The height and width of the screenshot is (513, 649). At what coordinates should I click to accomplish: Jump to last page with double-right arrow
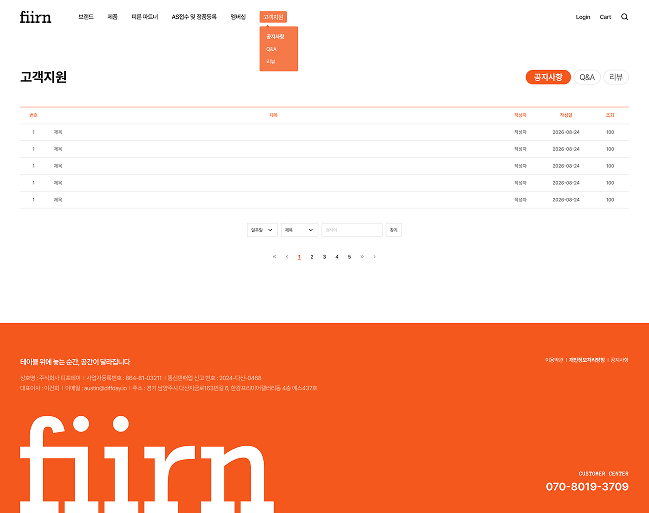362,257
